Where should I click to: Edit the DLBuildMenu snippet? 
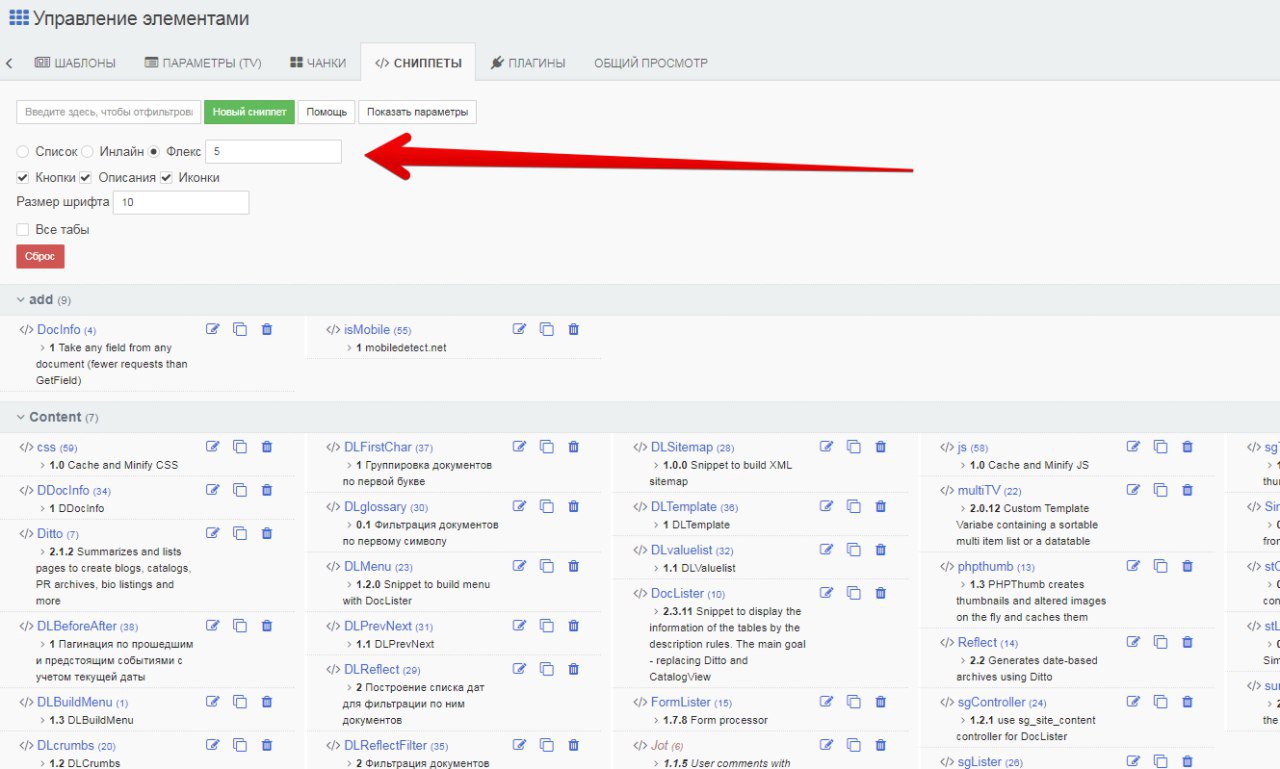tap(213, 702)
